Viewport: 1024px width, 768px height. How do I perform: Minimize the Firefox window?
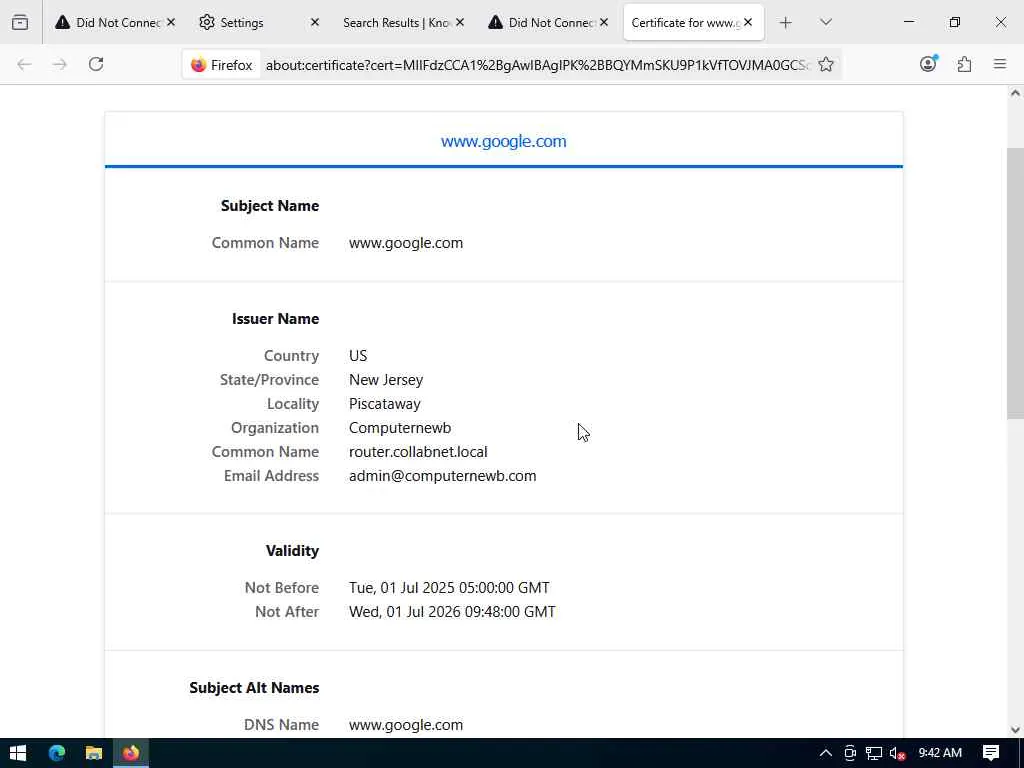coord(908,22)
